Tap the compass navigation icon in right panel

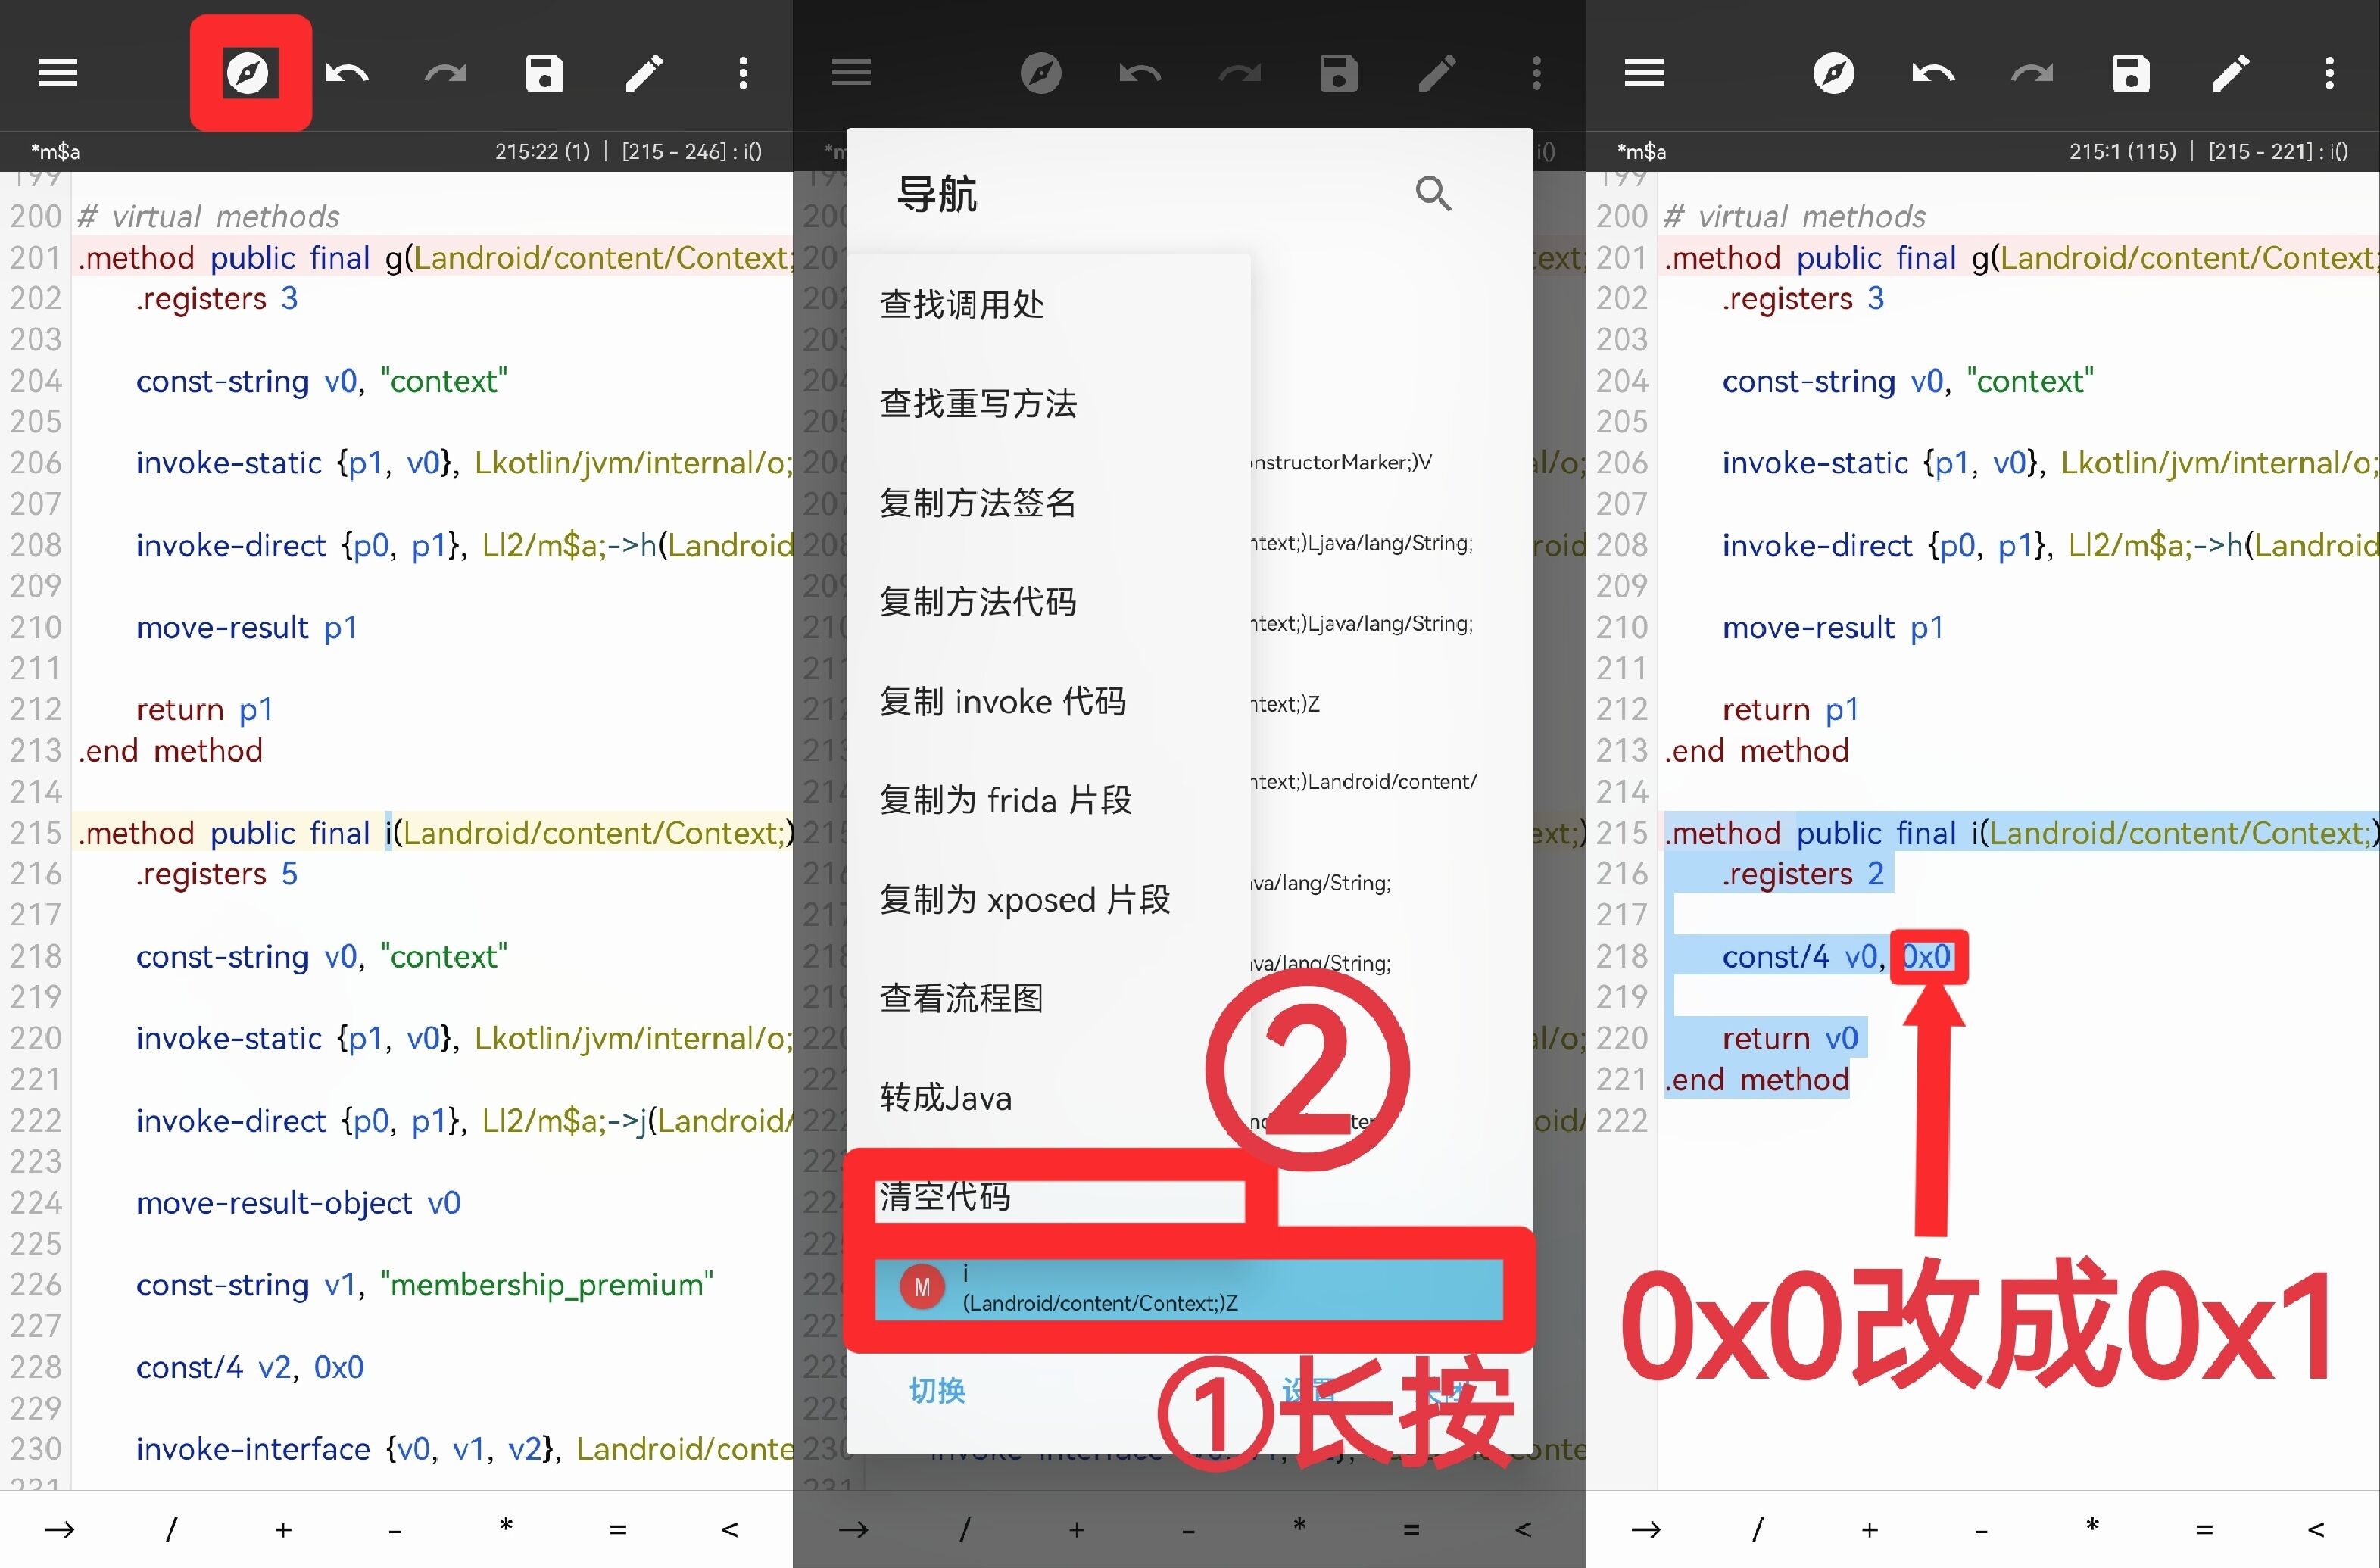point(1834,73)
